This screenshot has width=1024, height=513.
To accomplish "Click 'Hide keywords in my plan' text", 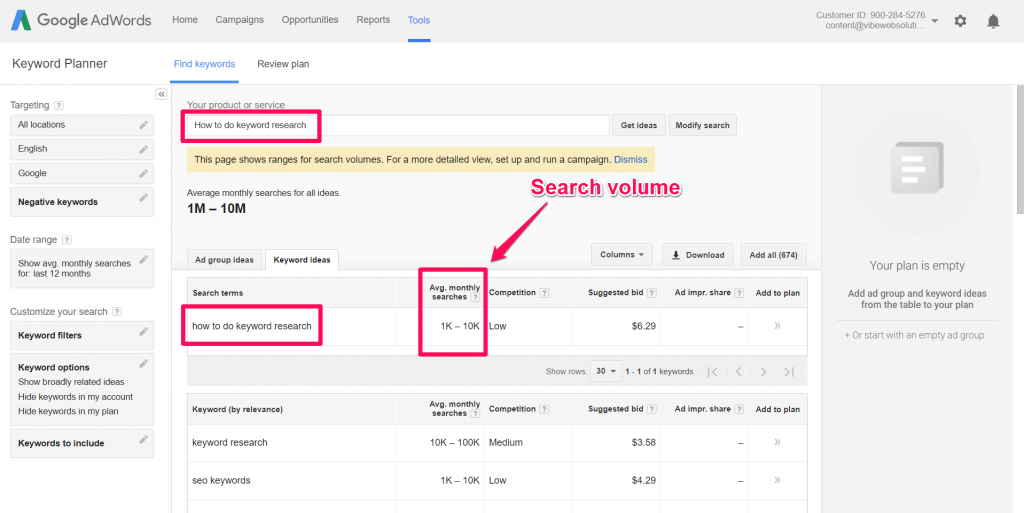I will (69, 412).
